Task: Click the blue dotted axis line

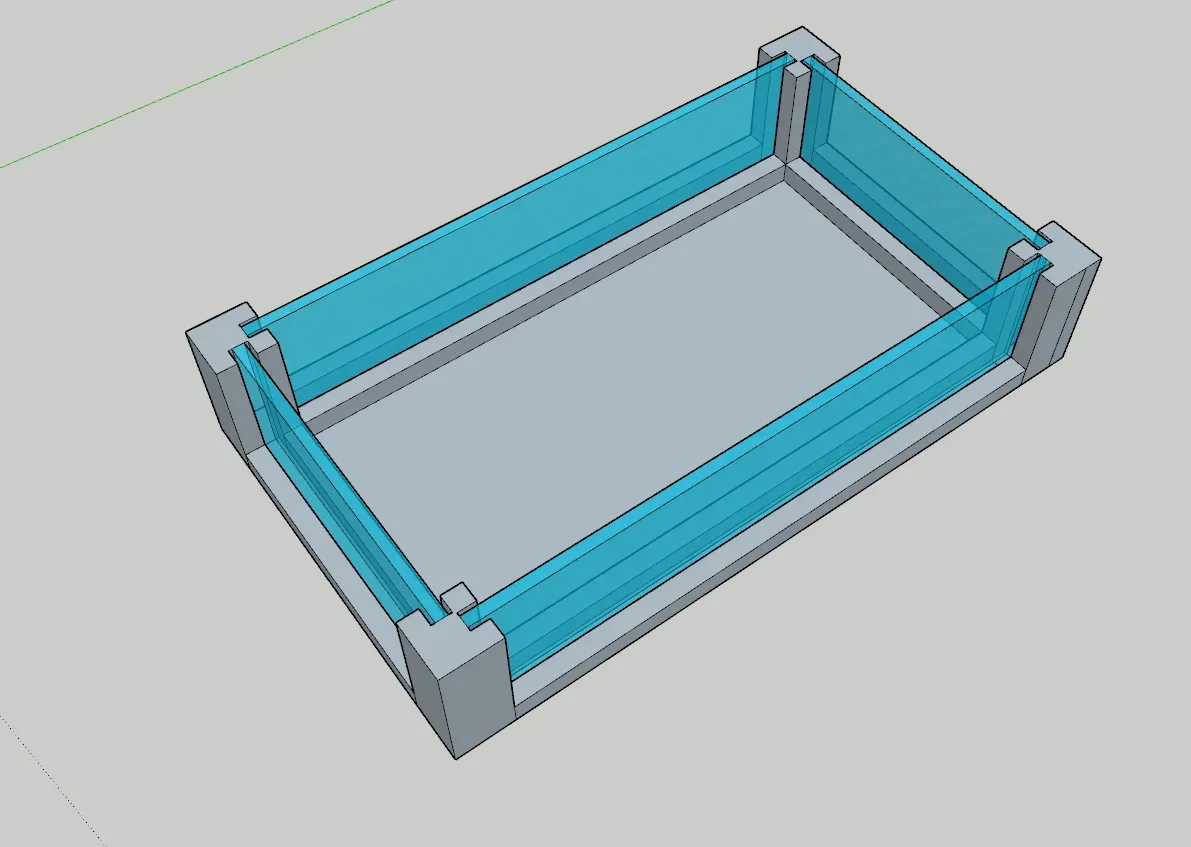Action: pos(50,772)
